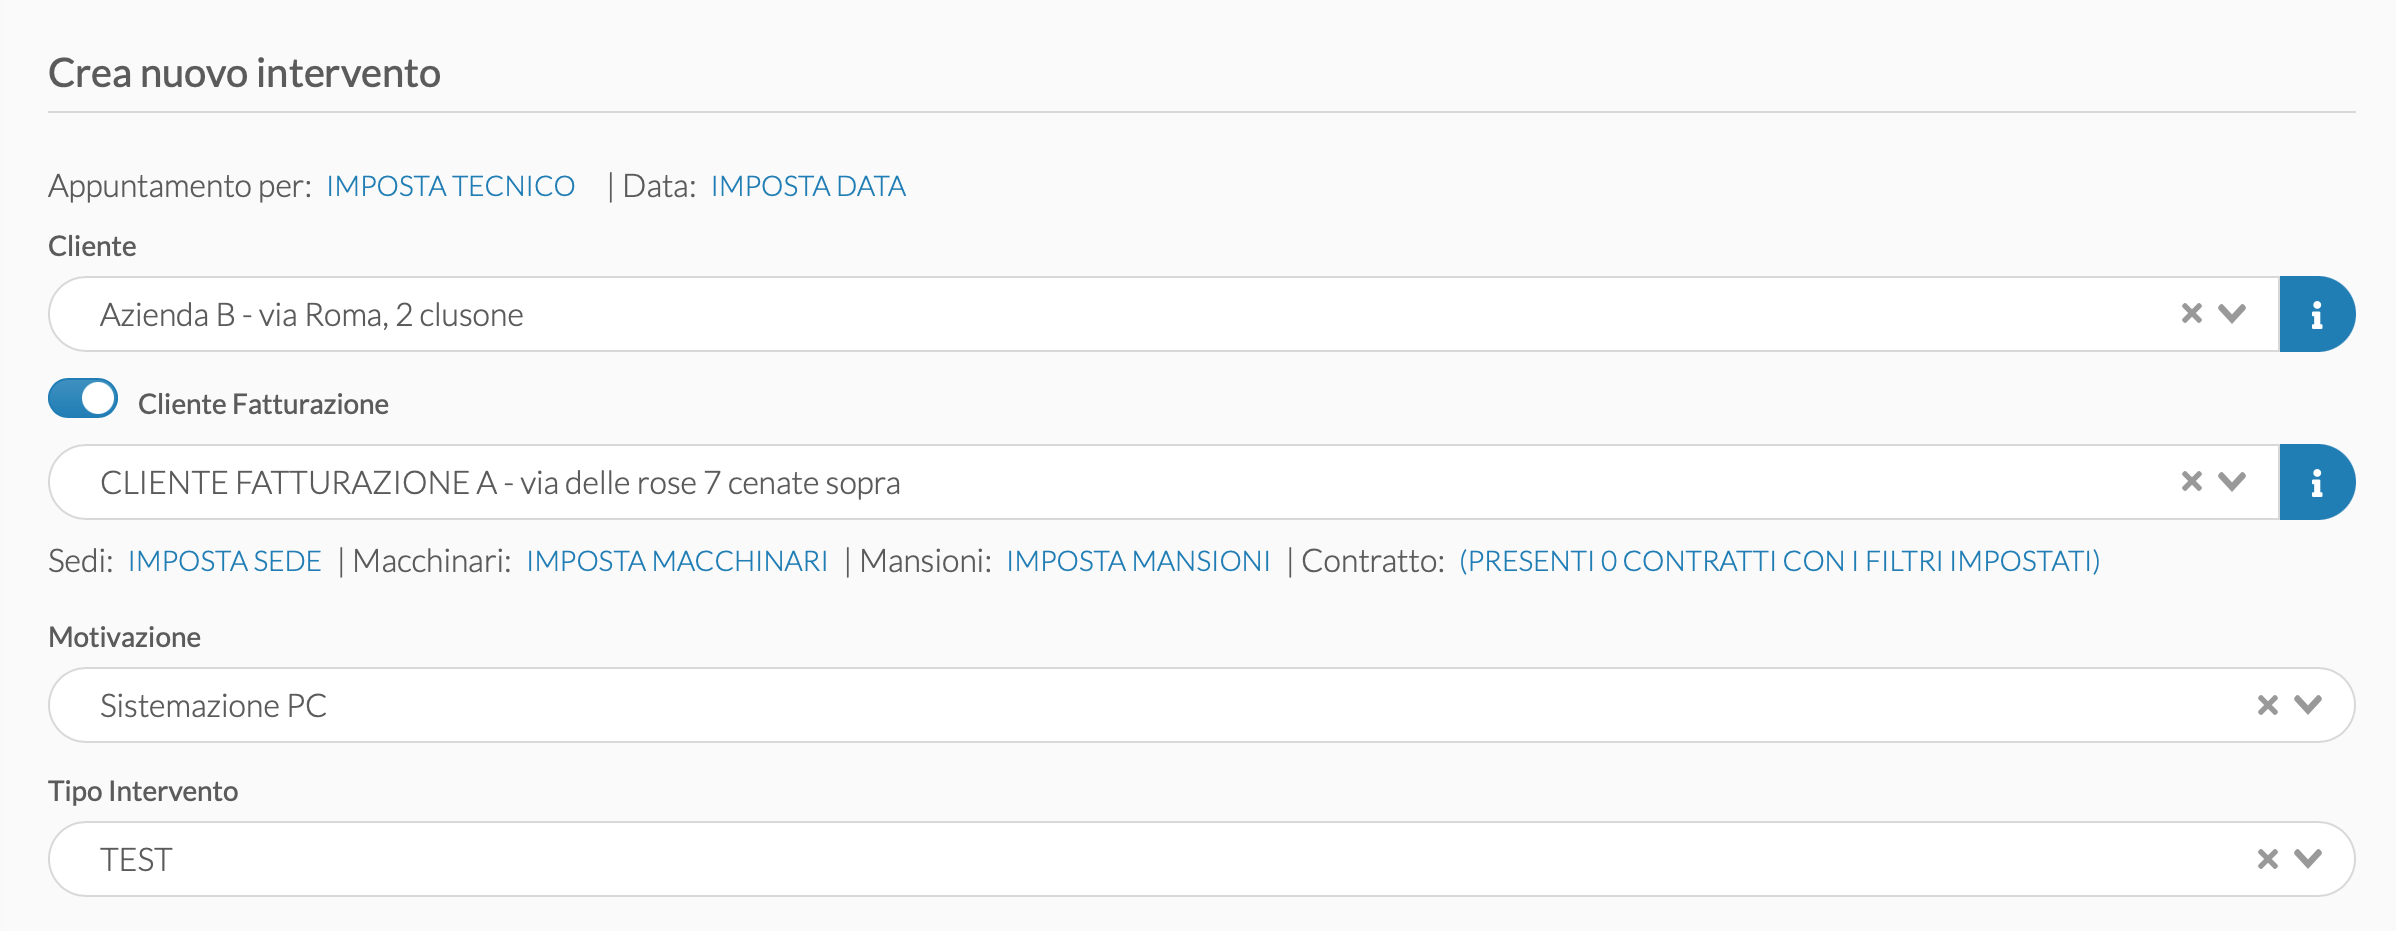Expand the Motivazione dropdown arrow
Screen dimensions: 2396x931
pyautogui.click(x=2308, y=705)
